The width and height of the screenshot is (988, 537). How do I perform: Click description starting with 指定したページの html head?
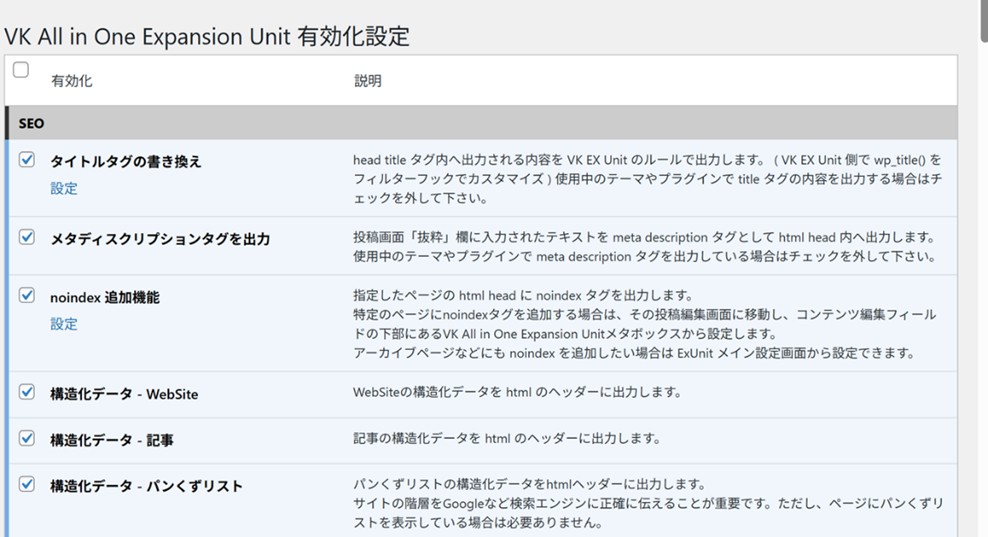pyautogui.click(x=645, y=324)
